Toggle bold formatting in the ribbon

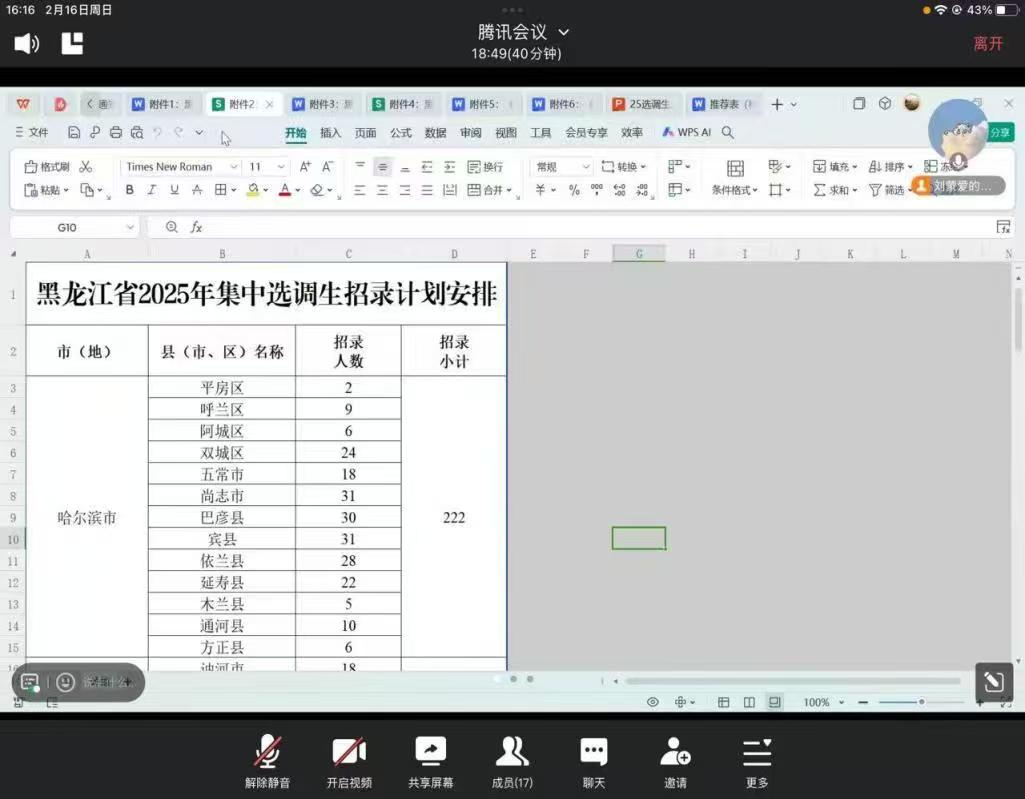[x=130, y=190]
